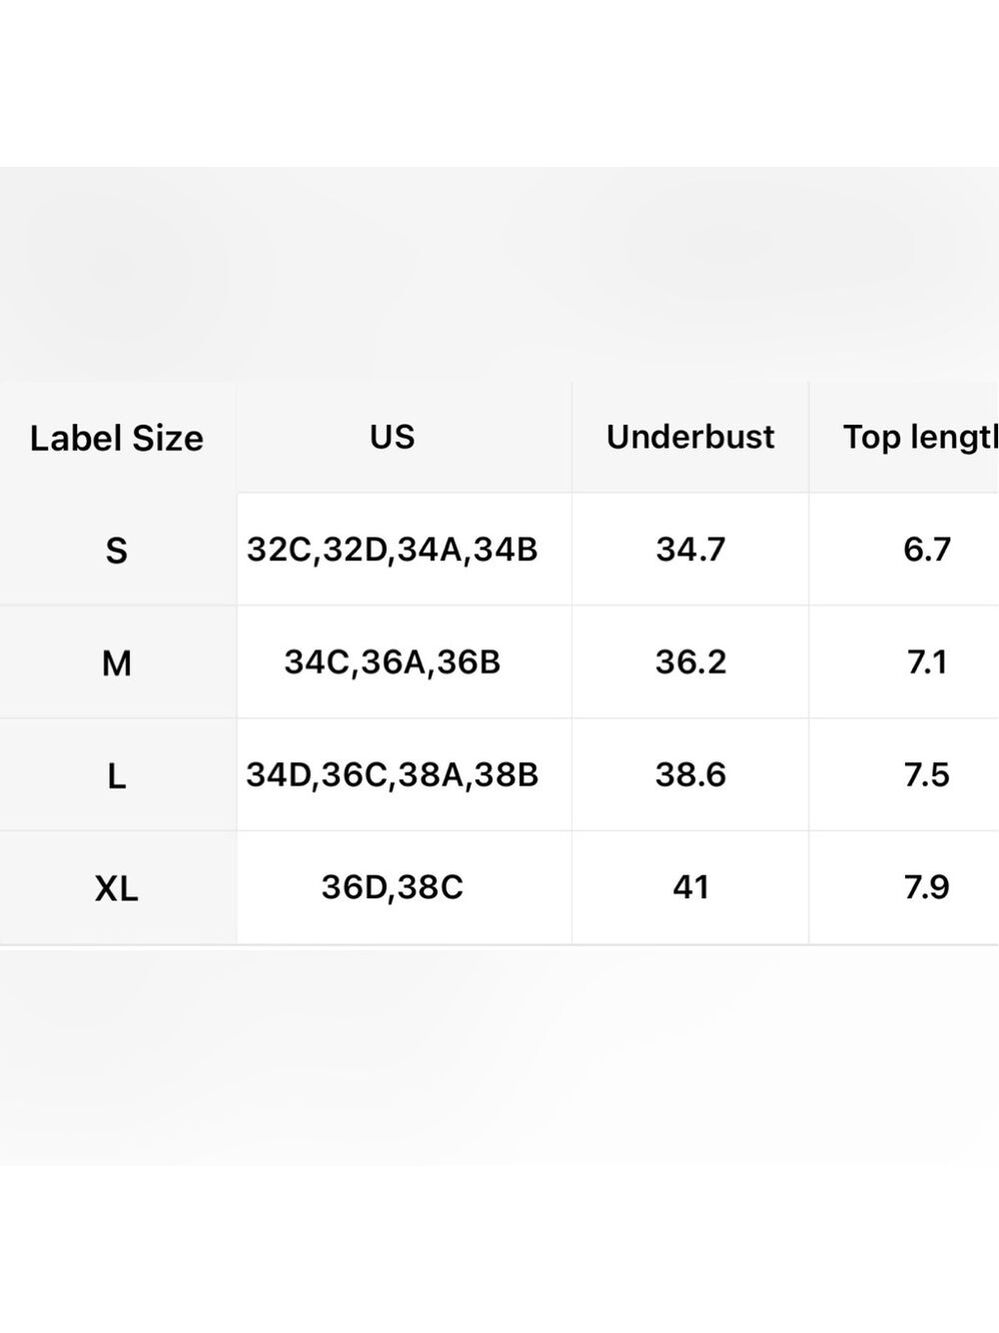Click the 36D,38C US sizes cell

pos(392,887)
